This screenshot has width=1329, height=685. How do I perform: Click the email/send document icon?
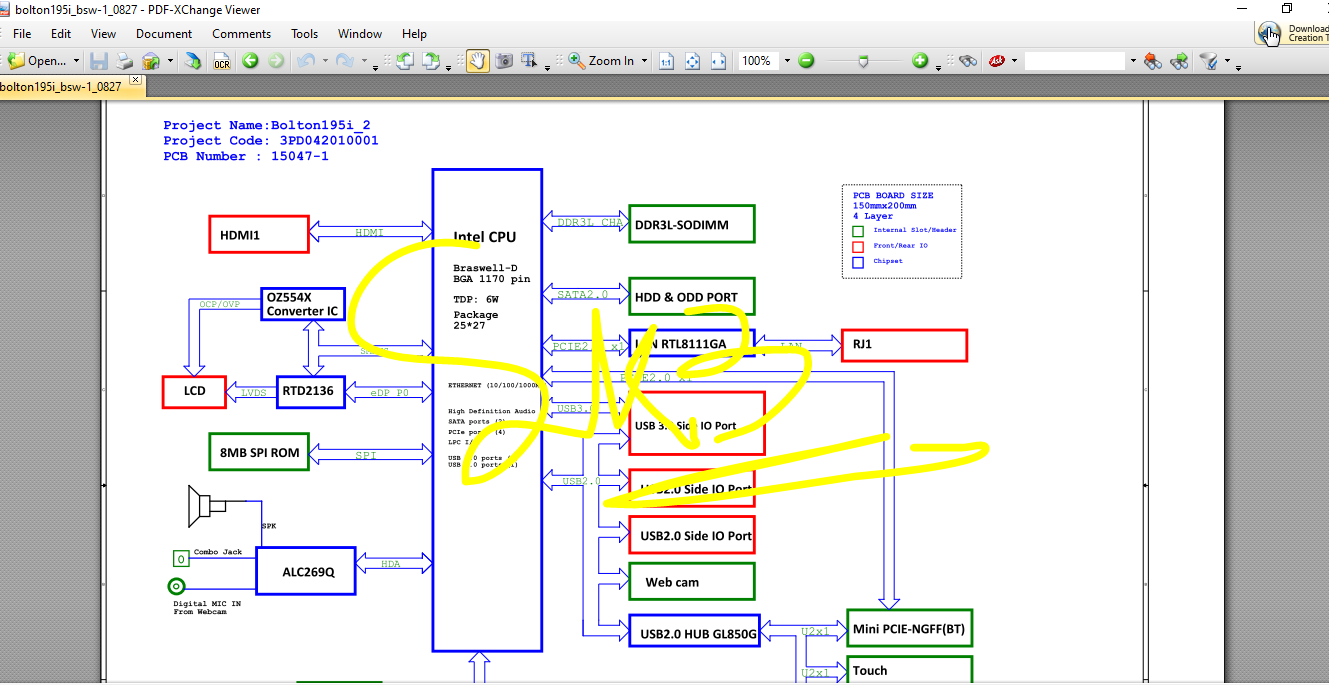[151, 61]
